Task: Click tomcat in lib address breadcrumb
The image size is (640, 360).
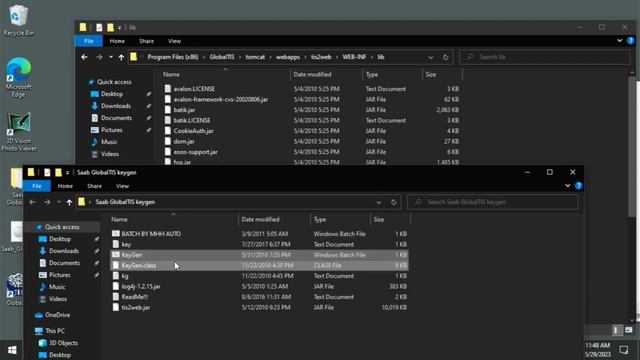Action: [x=255, y=57]
